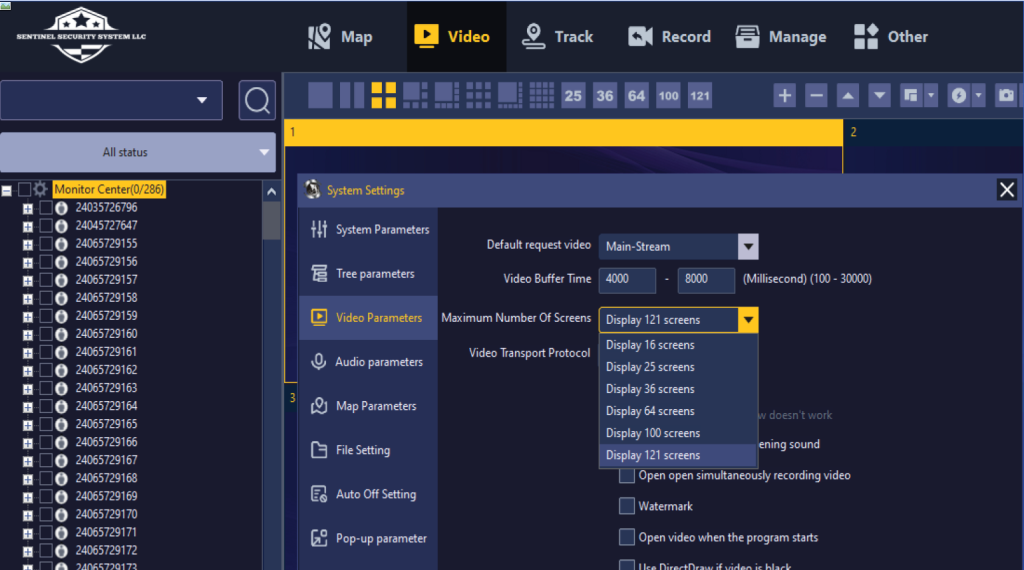Click the Video Buffer Time 4000 field
The height and width of the screenshot is (570, 1024).
coord(627,279)
